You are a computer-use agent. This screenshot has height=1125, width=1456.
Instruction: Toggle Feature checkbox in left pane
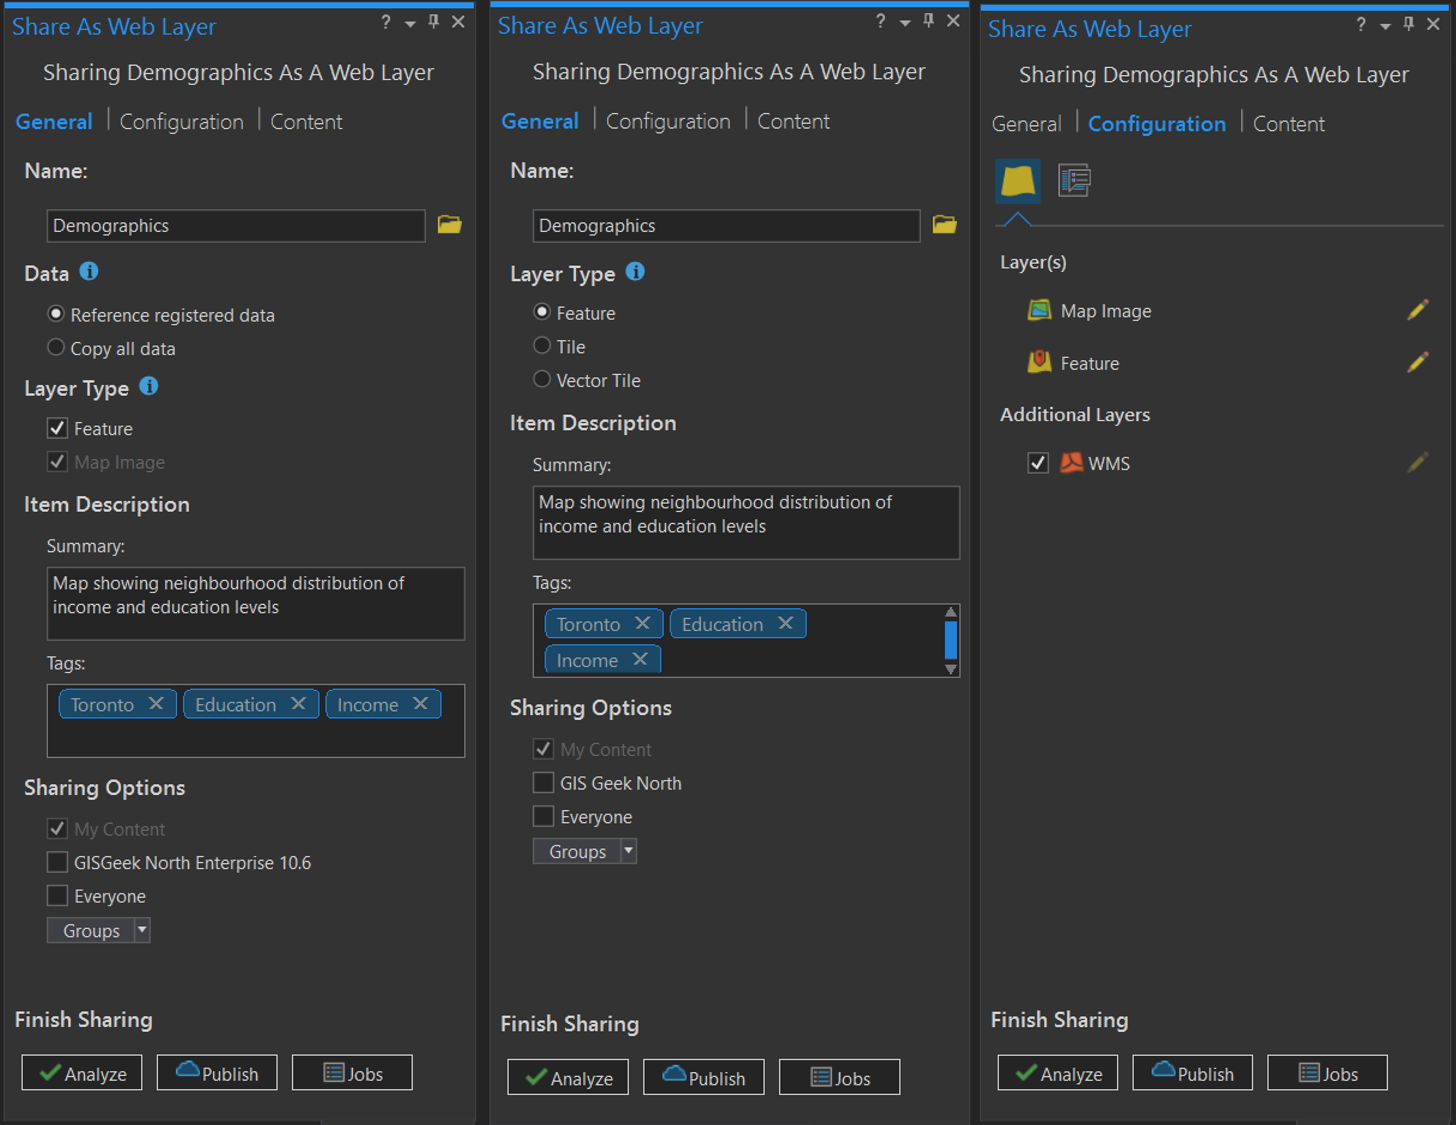click(x=57, y=428)
